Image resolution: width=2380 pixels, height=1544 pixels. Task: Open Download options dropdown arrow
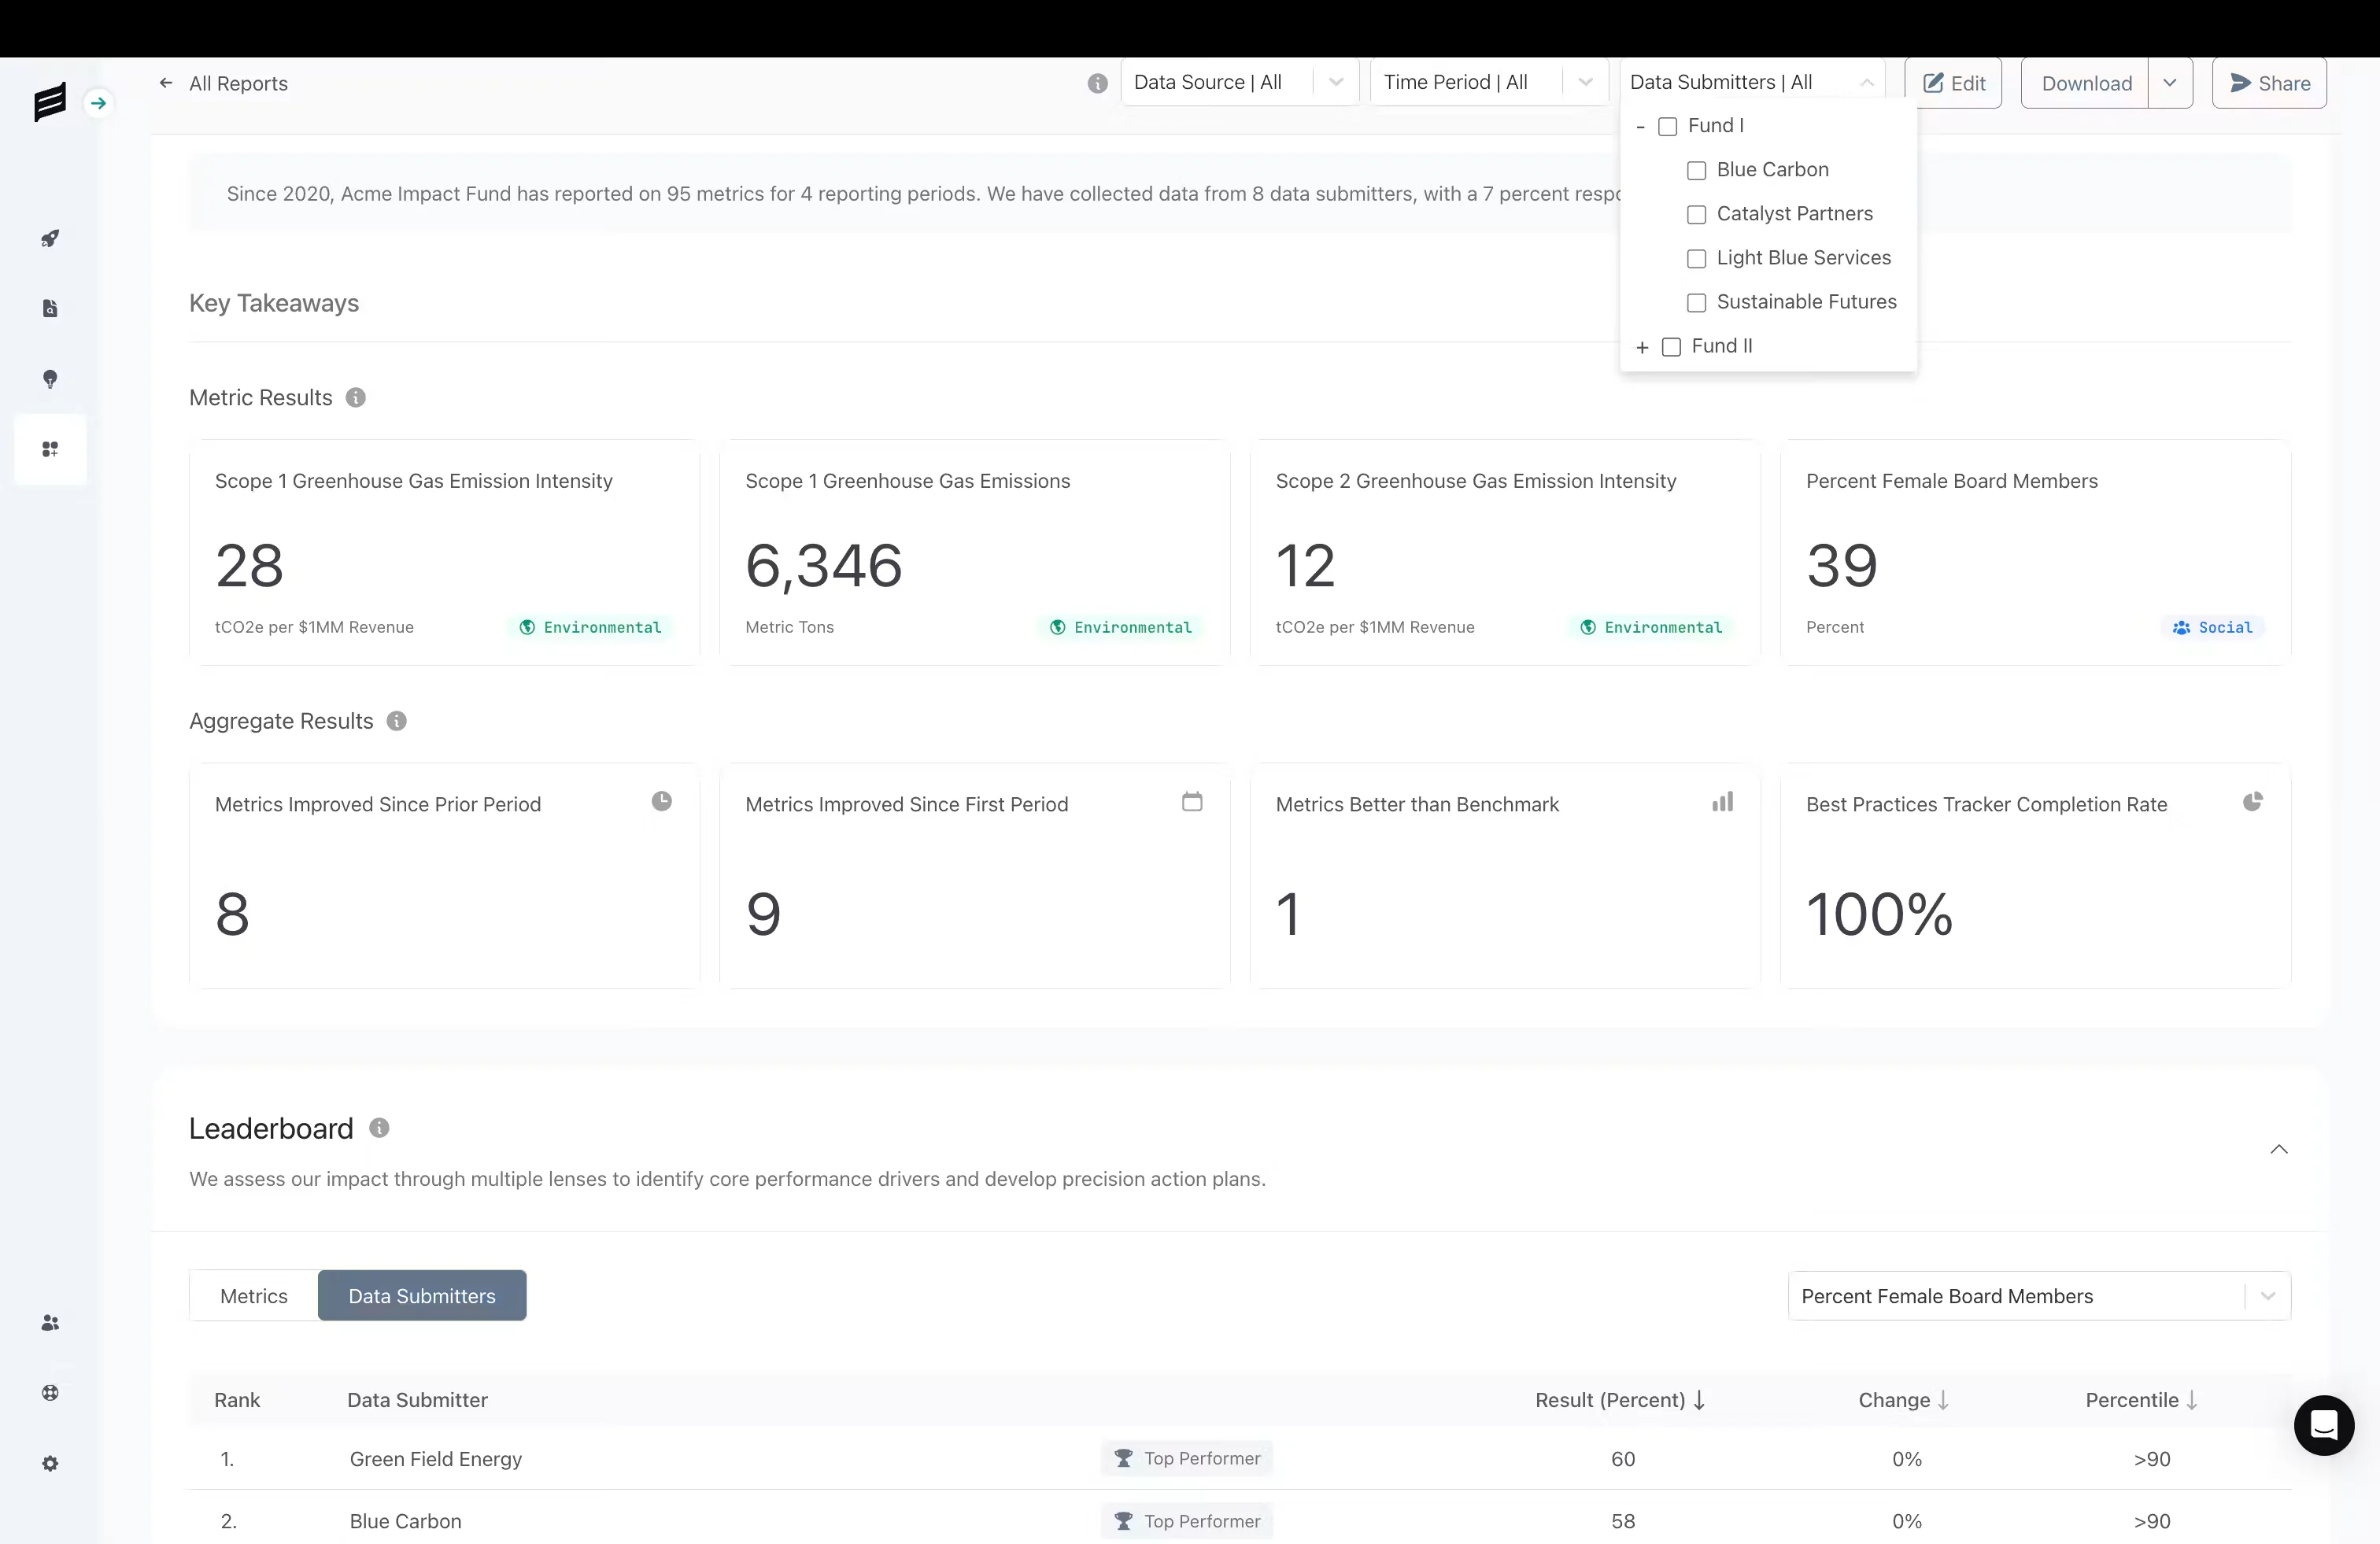pos(2170,83)
